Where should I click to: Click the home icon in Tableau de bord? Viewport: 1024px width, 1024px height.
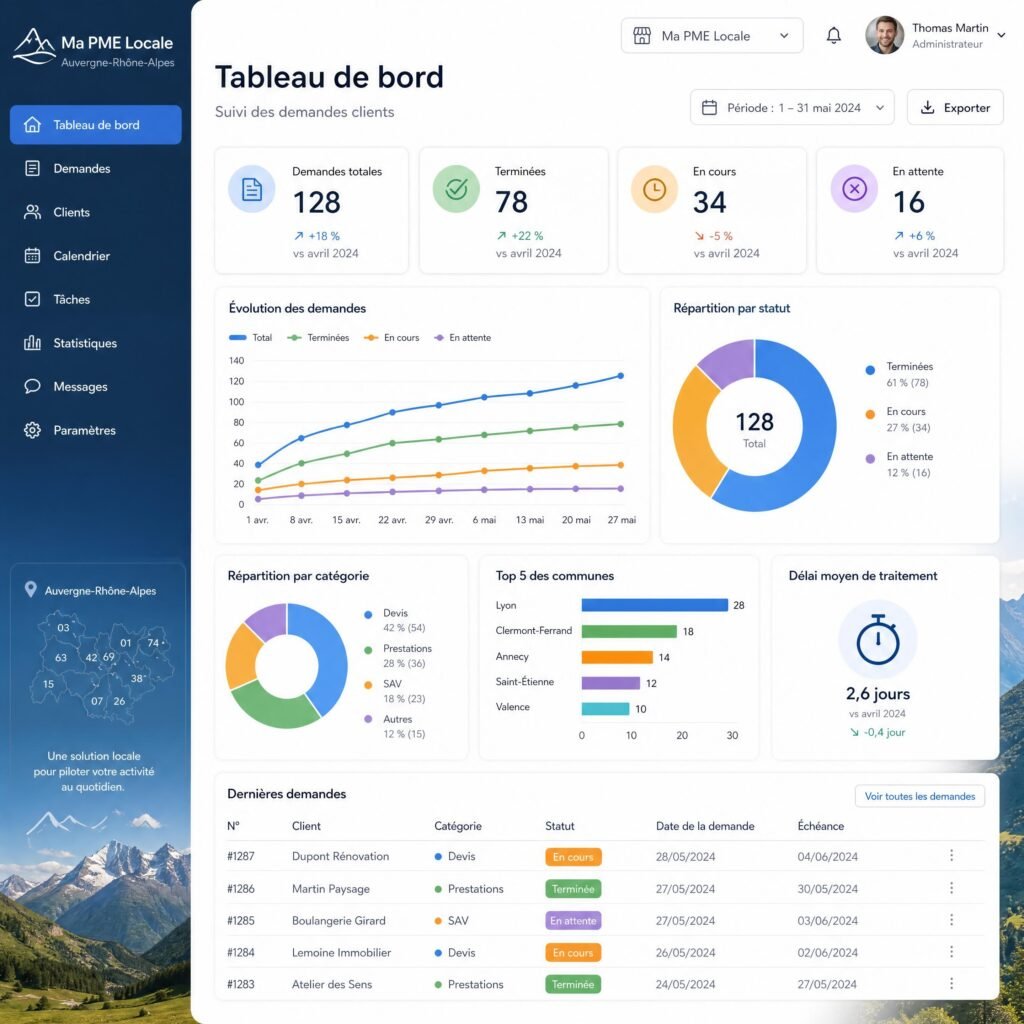click(x=32, y=125)
